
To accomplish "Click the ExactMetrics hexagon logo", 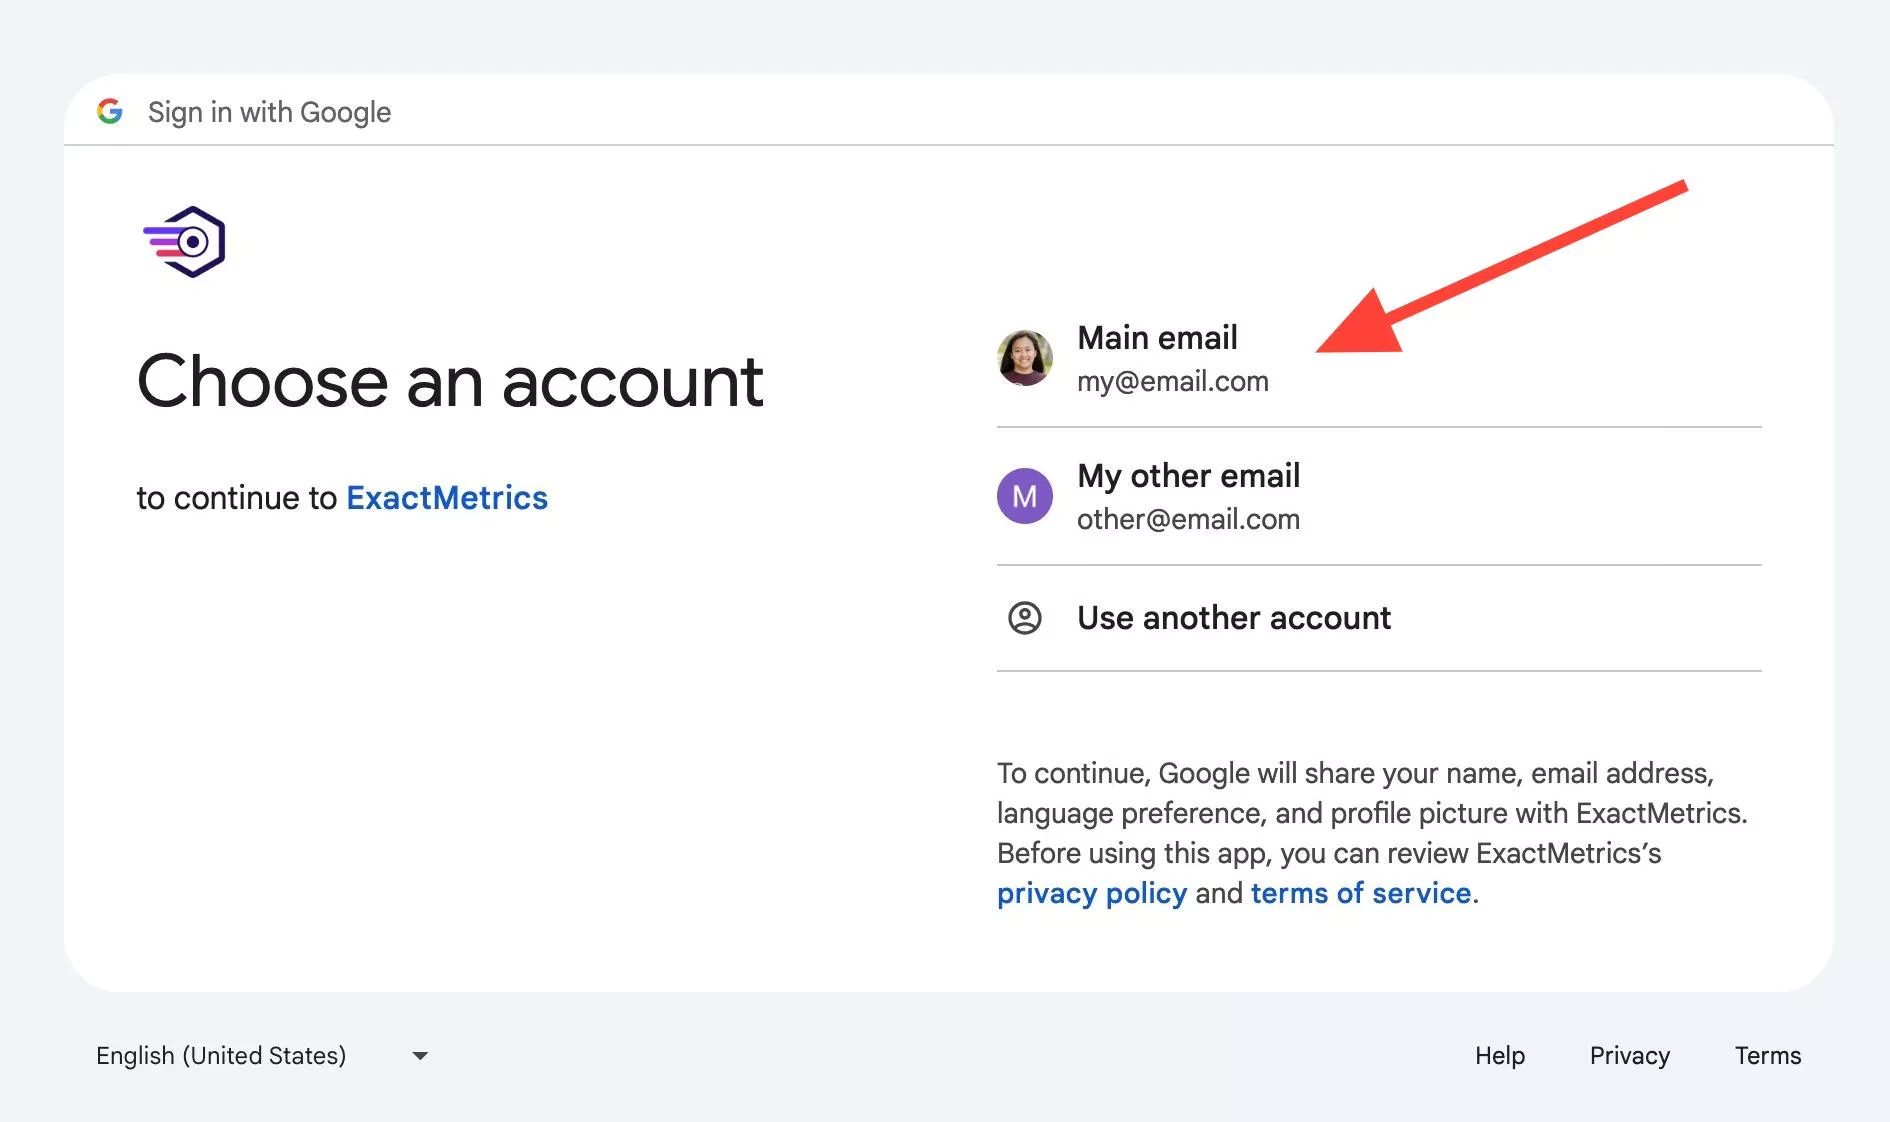I will point(185,242).
